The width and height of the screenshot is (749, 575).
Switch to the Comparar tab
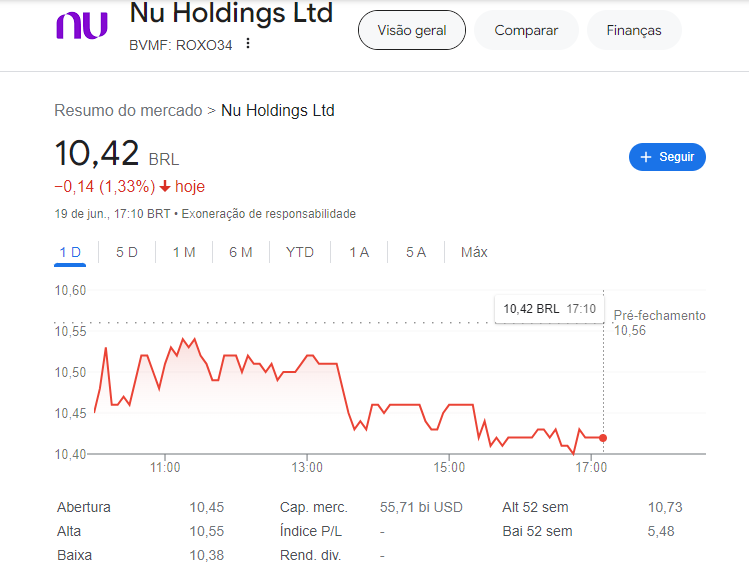[x=526, y=30]
